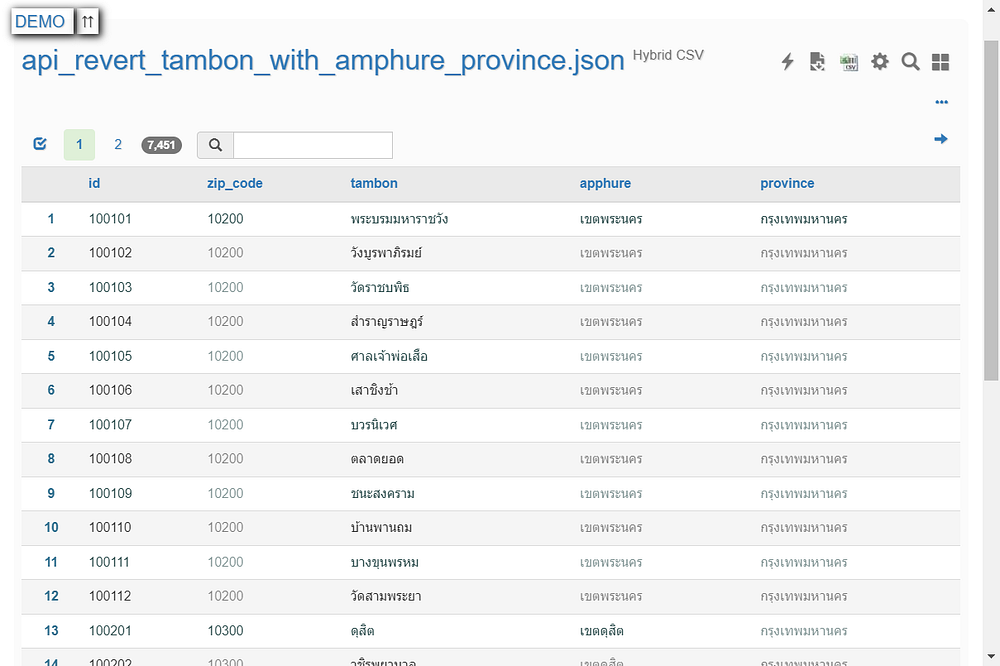Screen dimensions: 1000x666
Task: Click inside the table search input field
Action: pos(312,145)
